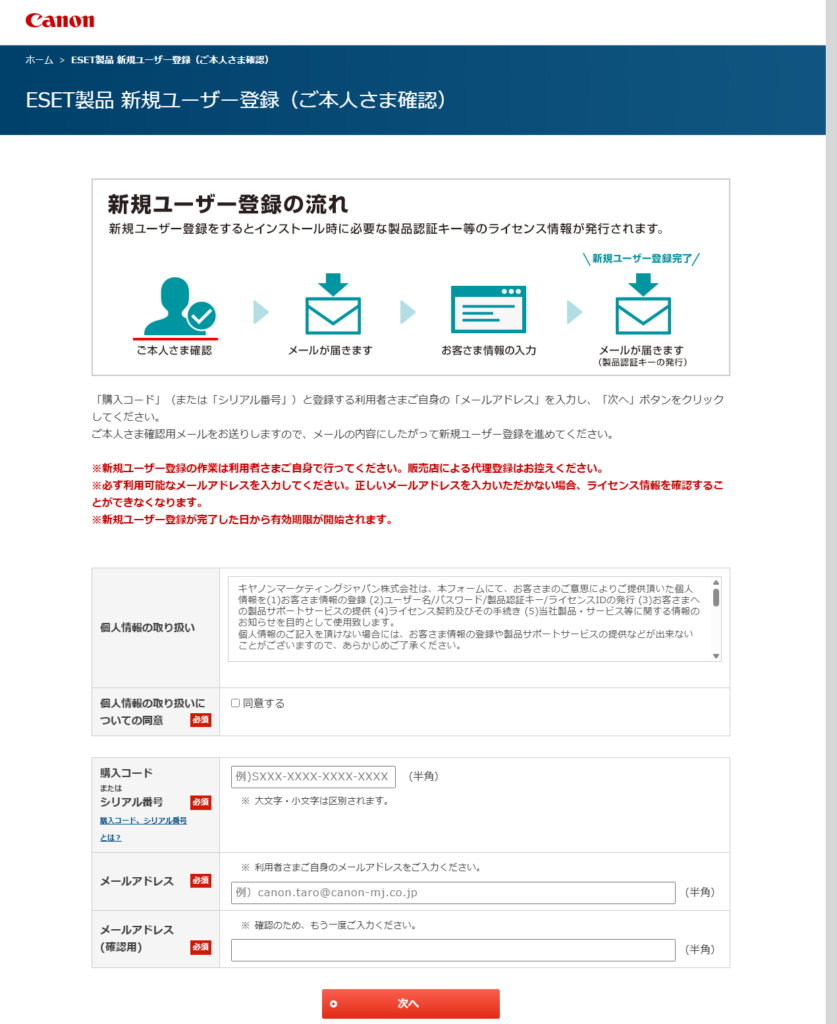Viewport: 837px width, 1024px height.
Task: Click 必須 badge next to シリアル番号
Action: 200,803
